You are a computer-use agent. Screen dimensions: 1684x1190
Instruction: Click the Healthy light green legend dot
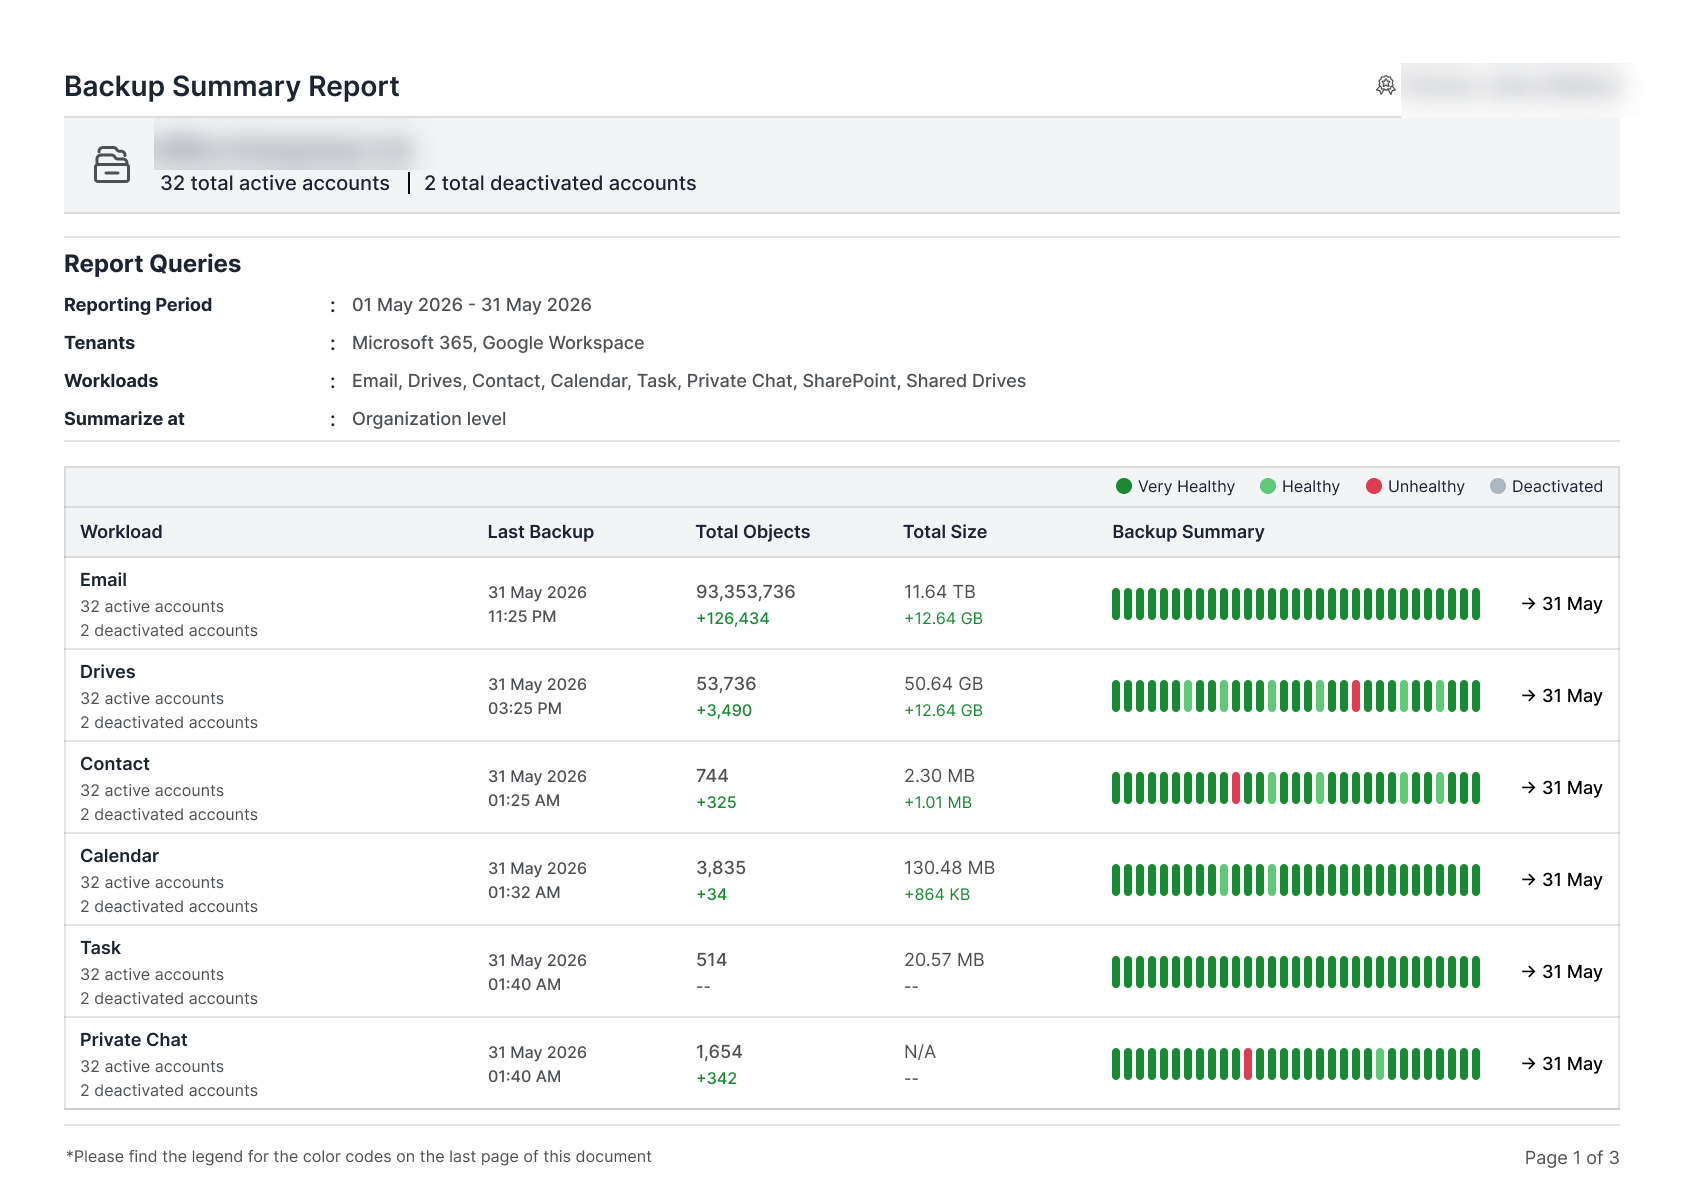pos(1268,486)
